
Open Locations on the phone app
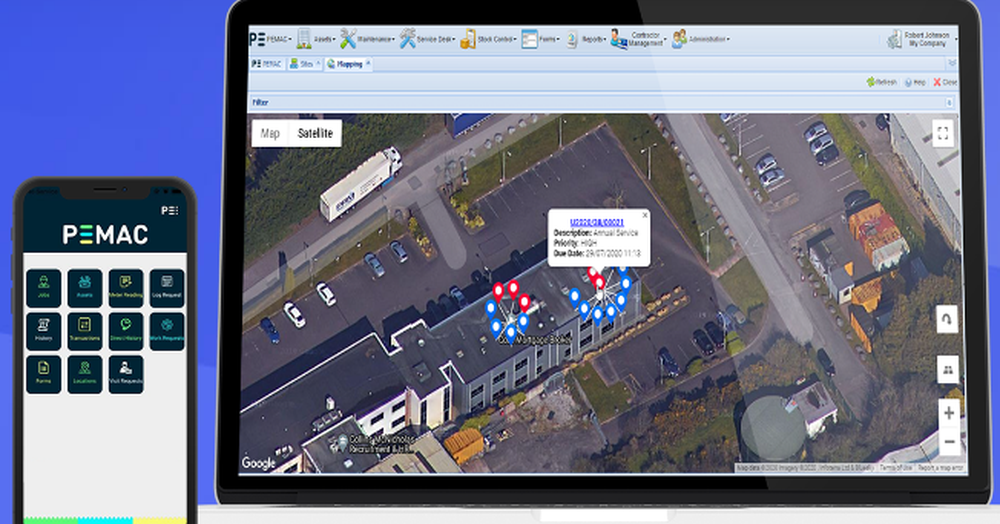coord(85,374)
